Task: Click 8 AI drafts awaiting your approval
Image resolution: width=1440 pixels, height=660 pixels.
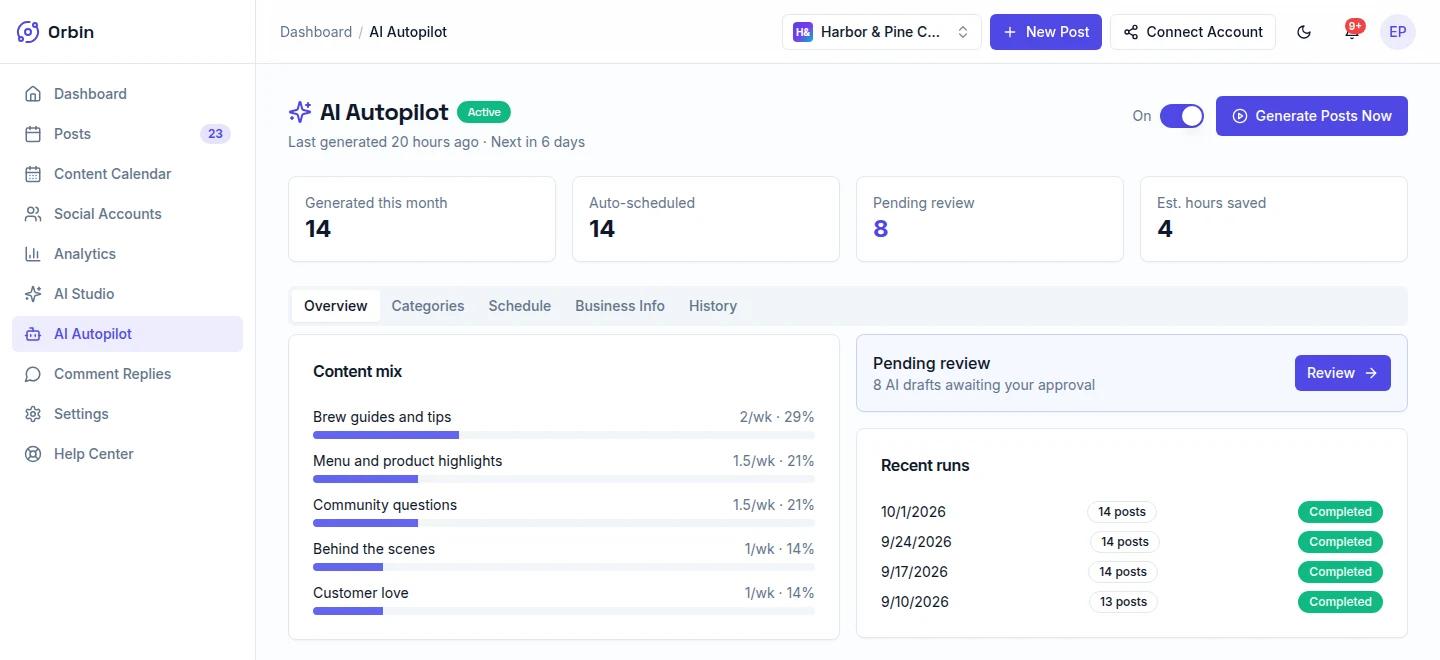Action: [984, 385]
